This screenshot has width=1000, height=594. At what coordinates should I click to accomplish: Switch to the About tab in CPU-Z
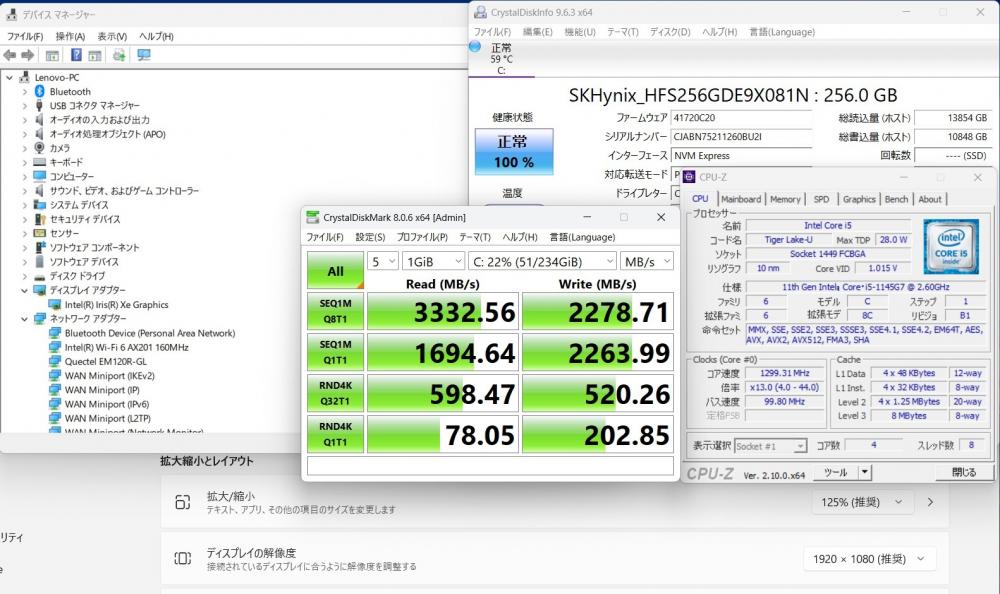930,199
